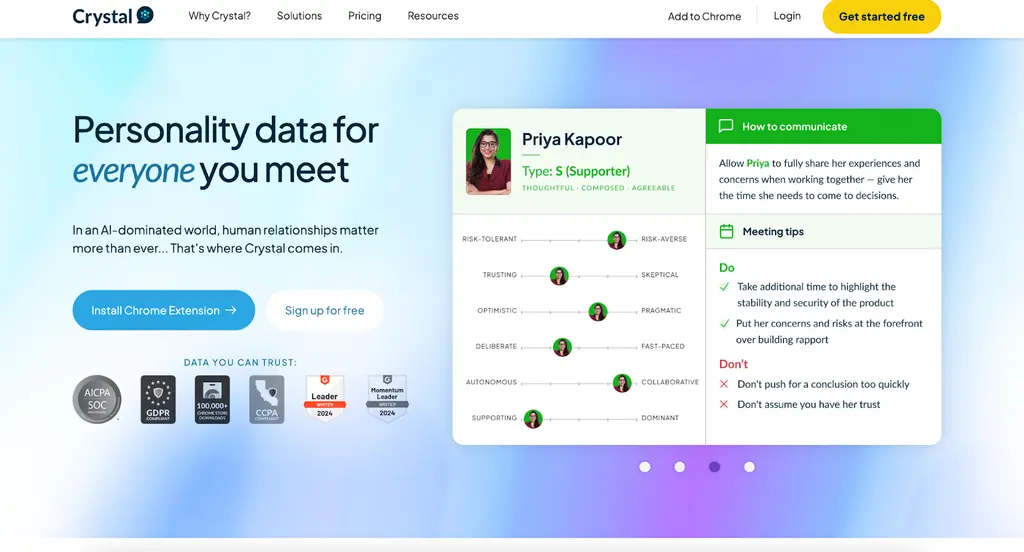Go to the Pricing page
1024x552 pixels.
click(x=364, y=16)
